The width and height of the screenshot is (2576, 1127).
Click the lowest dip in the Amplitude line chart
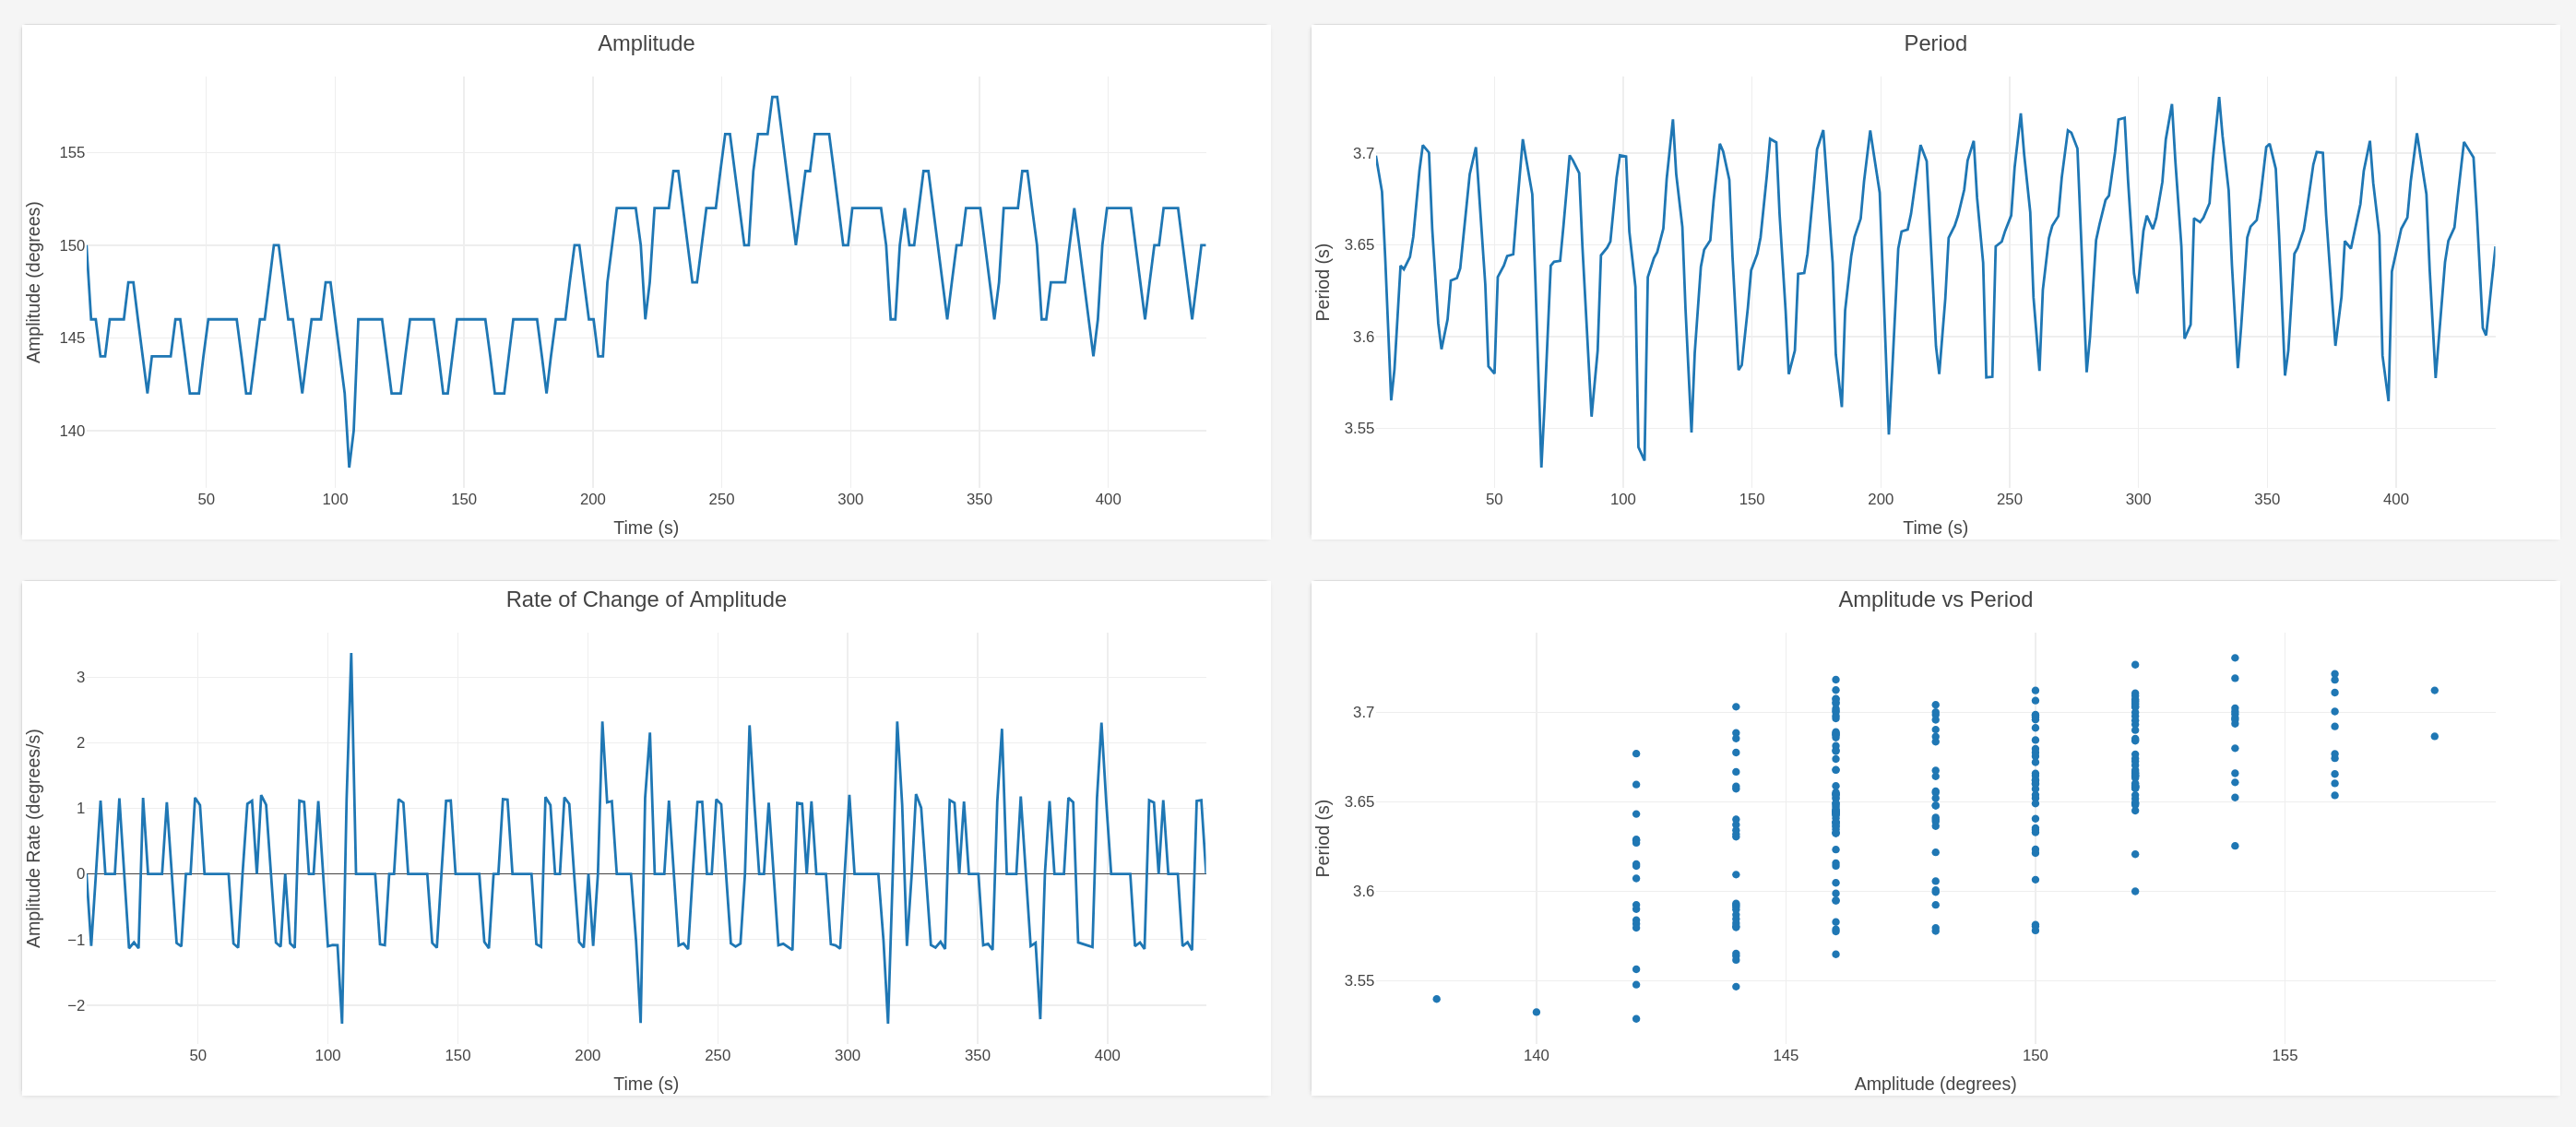tap(349, 465)
